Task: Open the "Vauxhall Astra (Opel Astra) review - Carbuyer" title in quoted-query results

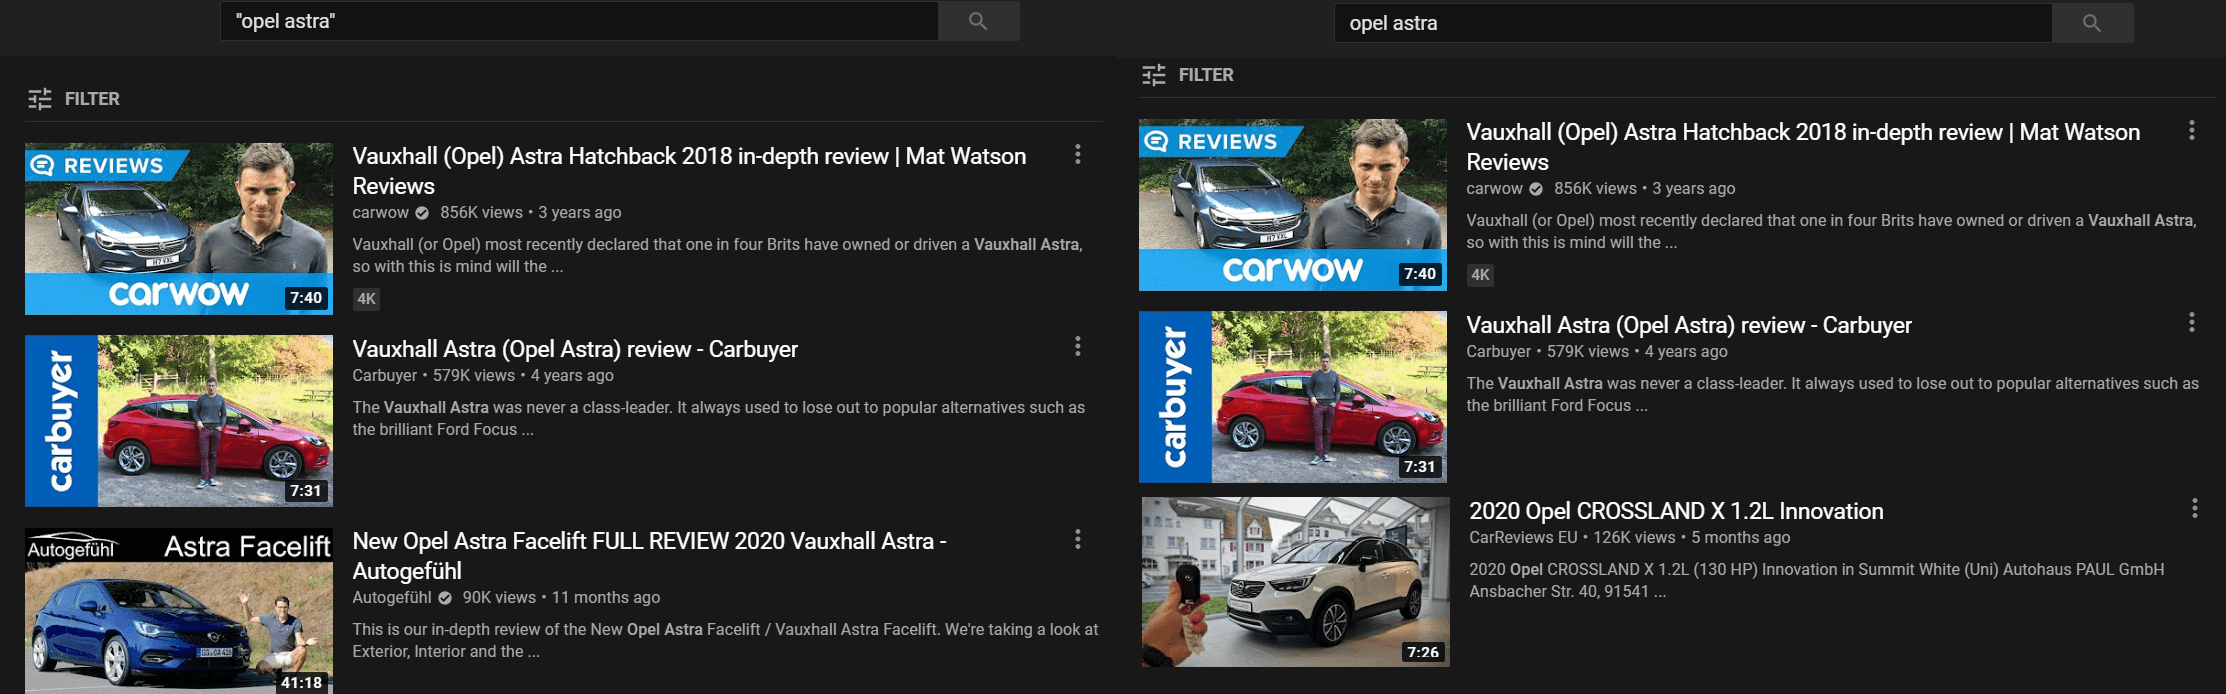Action: (x=575, y=349)
